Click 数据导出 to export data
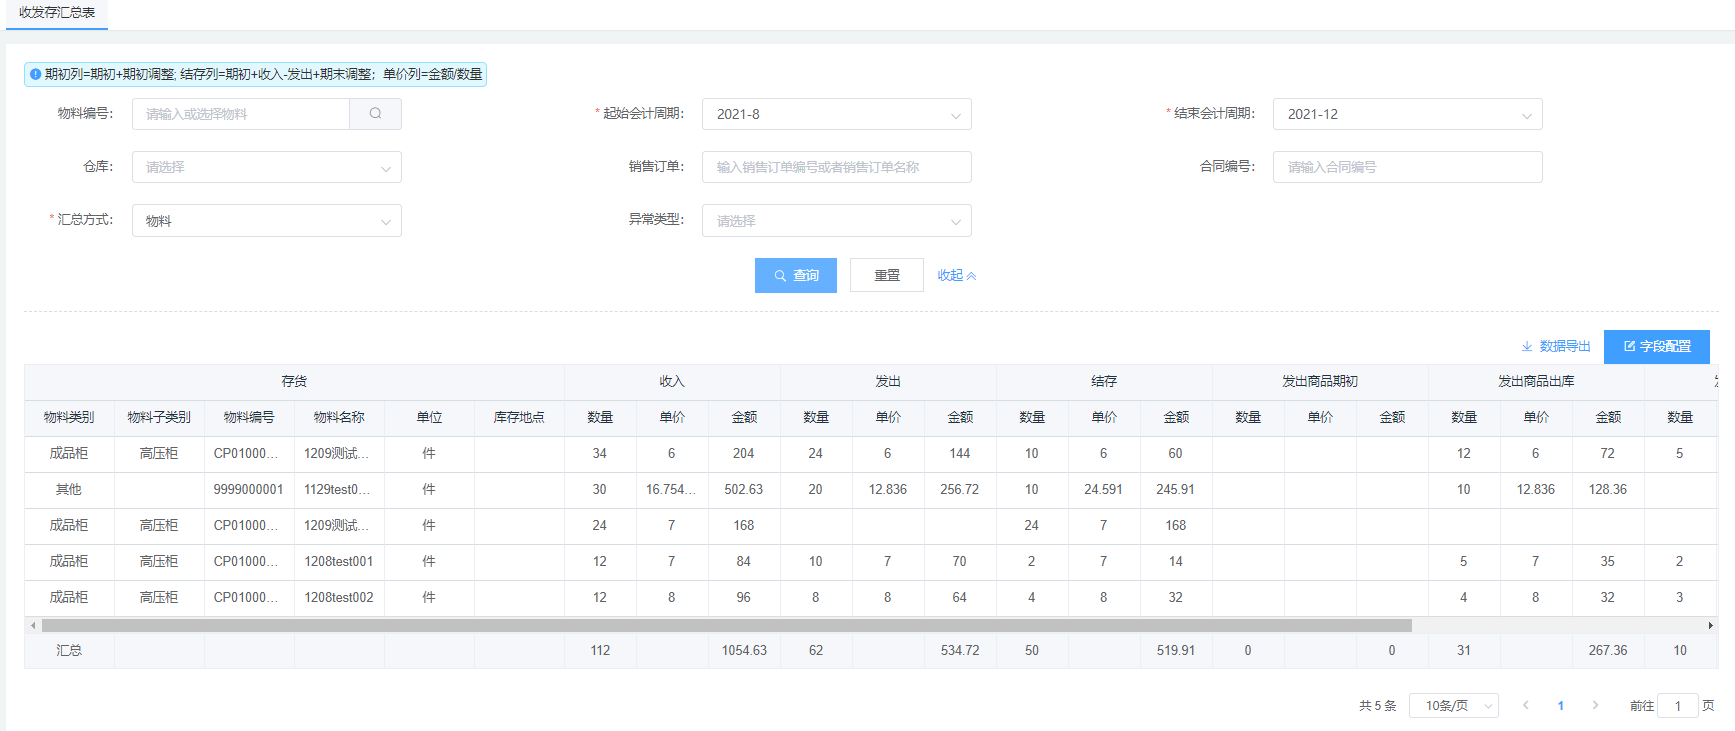Screen dimensions: 1735x731 pyautogui.click(x=1556, y=346)
